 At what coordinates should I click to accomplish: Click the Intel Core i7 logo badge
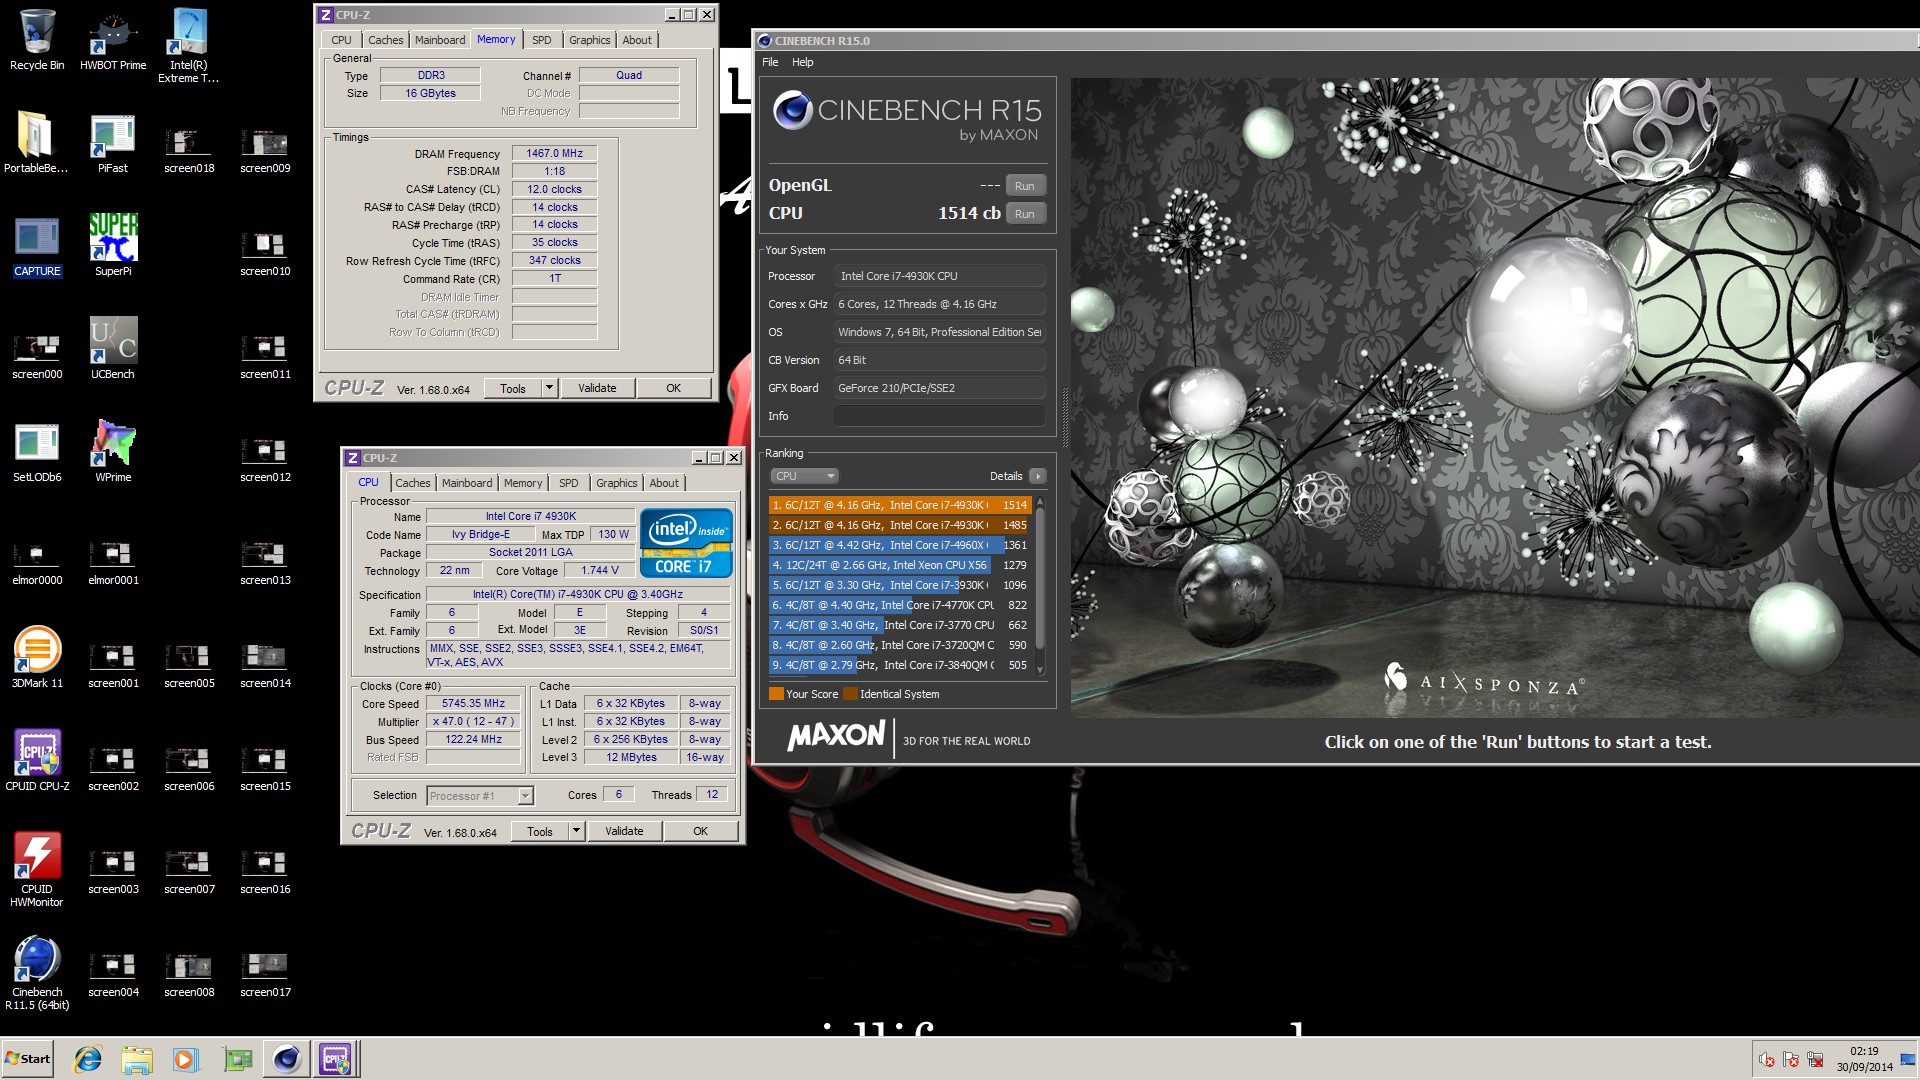point(686,543)
